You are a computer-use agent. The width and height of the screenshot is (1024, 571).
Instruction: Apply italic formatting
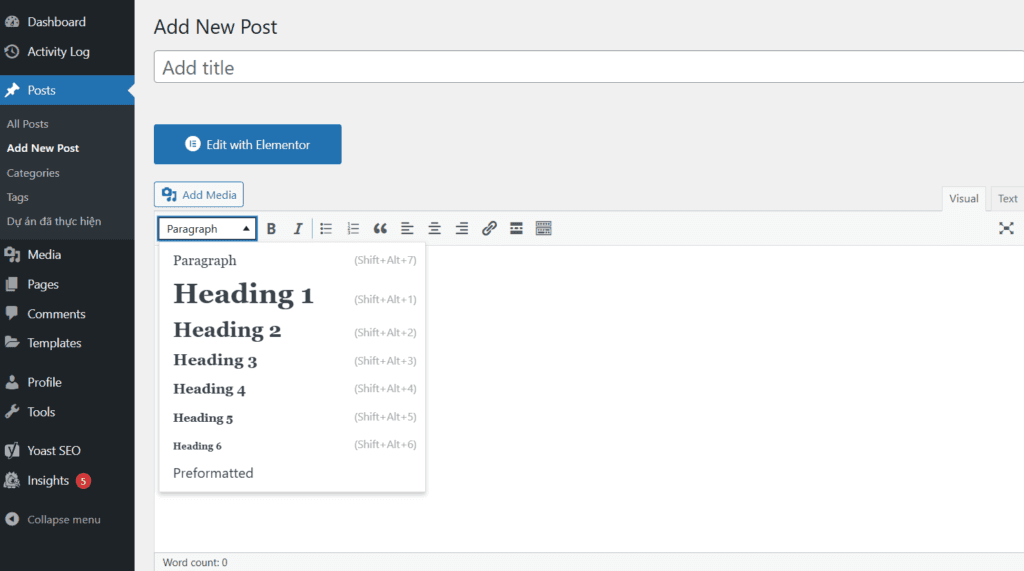[298, 229]
